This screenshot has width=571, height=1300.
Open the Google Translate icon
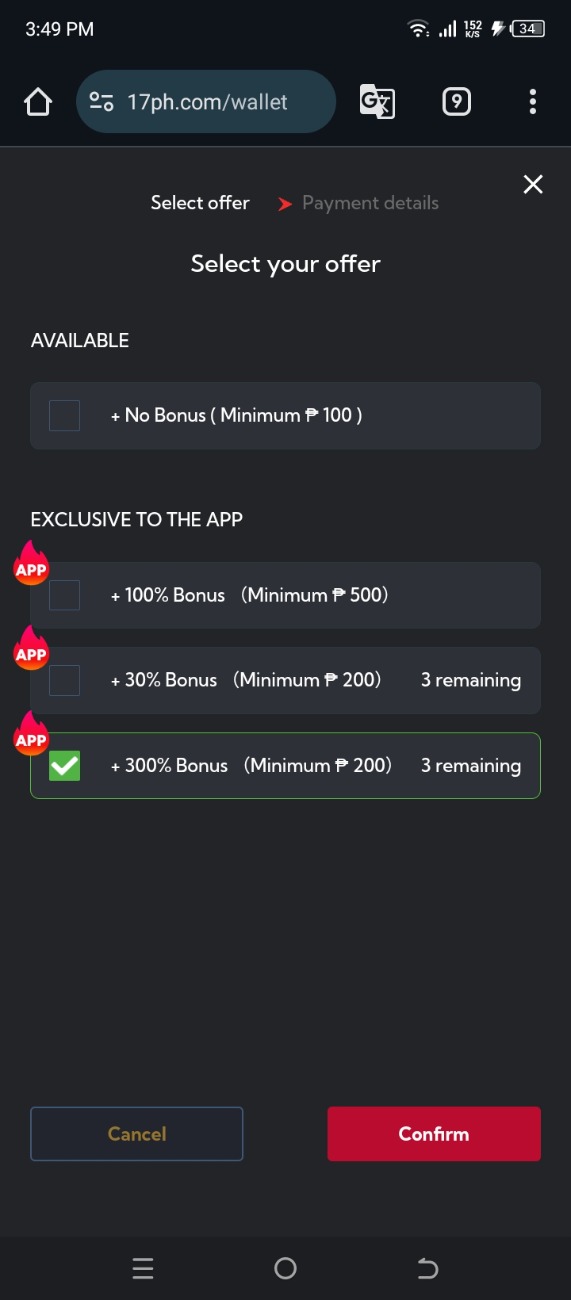coord(377,102)
